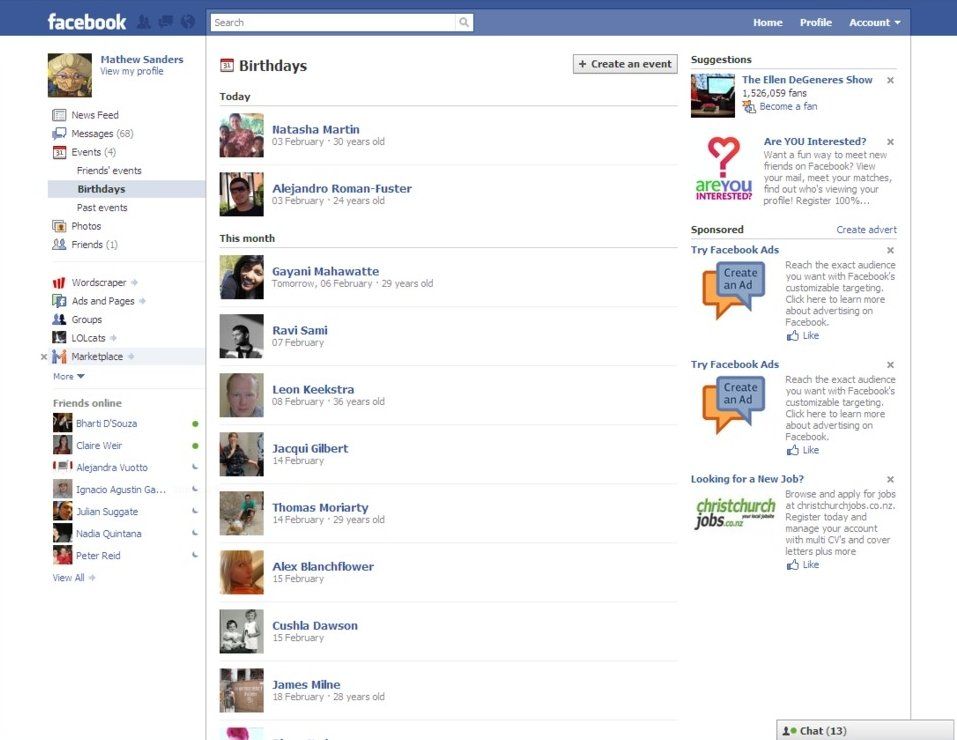Viewport: 957px width, 740px height.
Task: Click Become a fan icon
Action: (x=749, y=107)
